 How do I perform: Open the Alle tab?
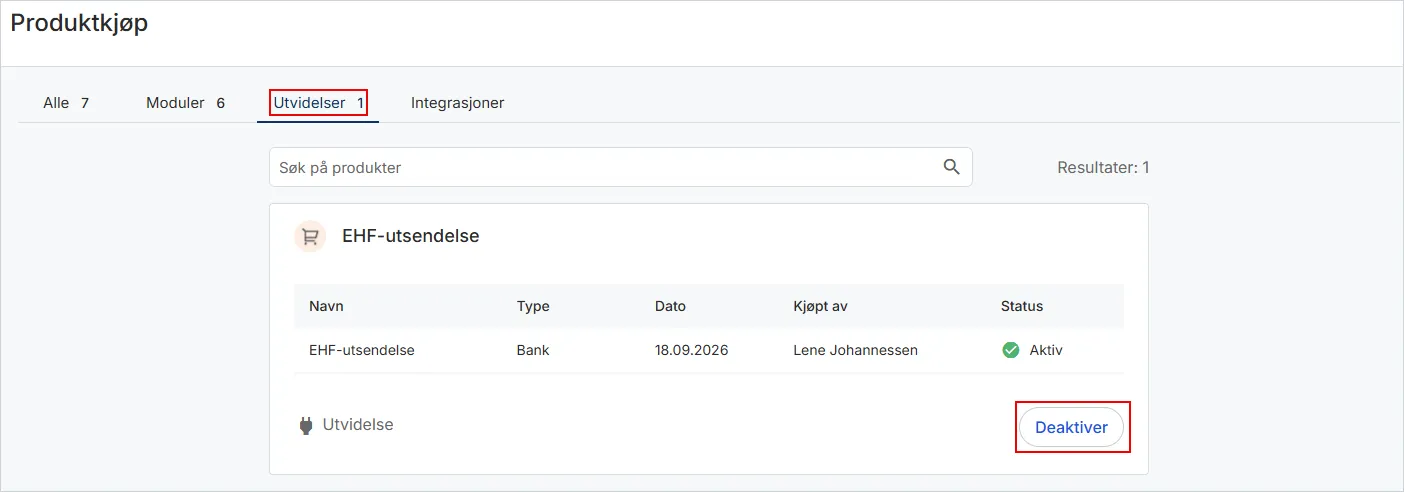66,103
